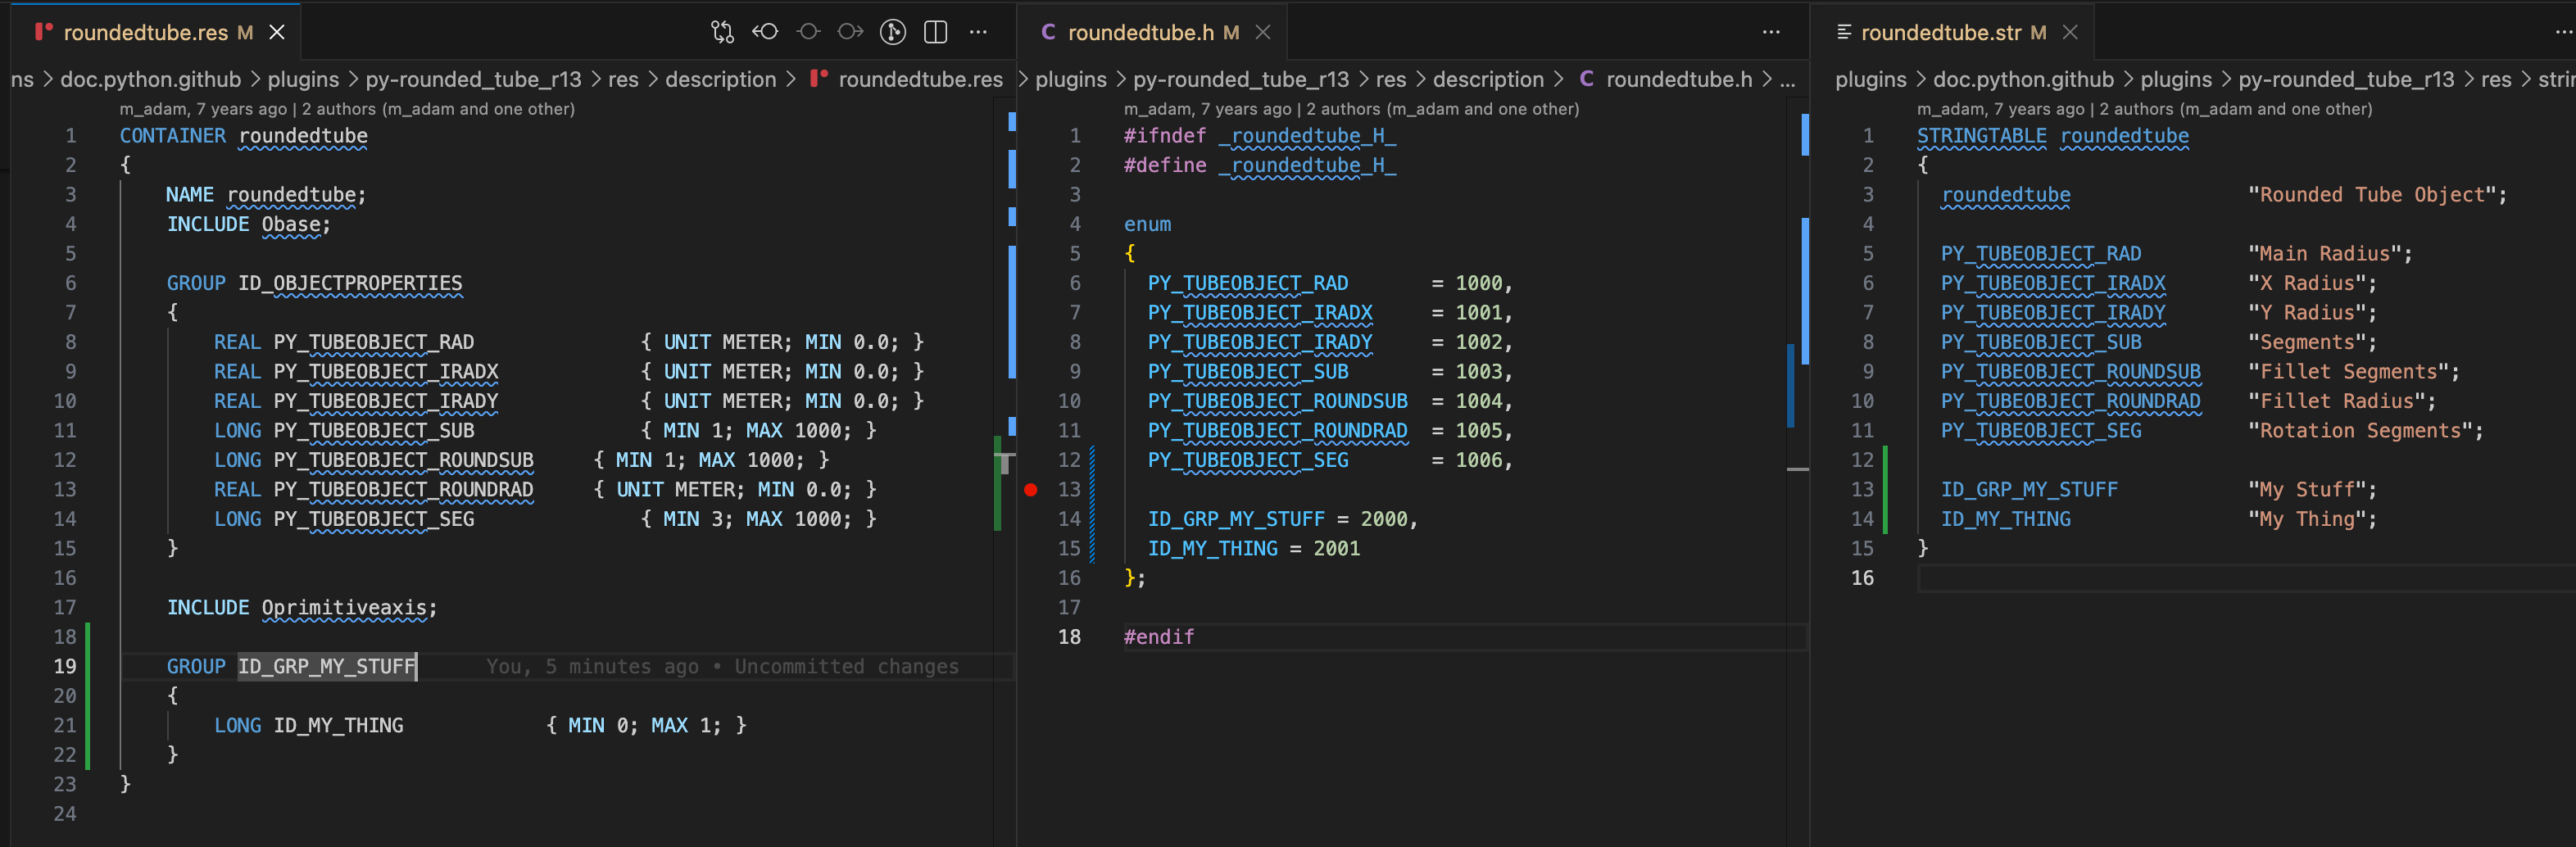Click the roundedtube.str tab file icon

(1844, 32)
